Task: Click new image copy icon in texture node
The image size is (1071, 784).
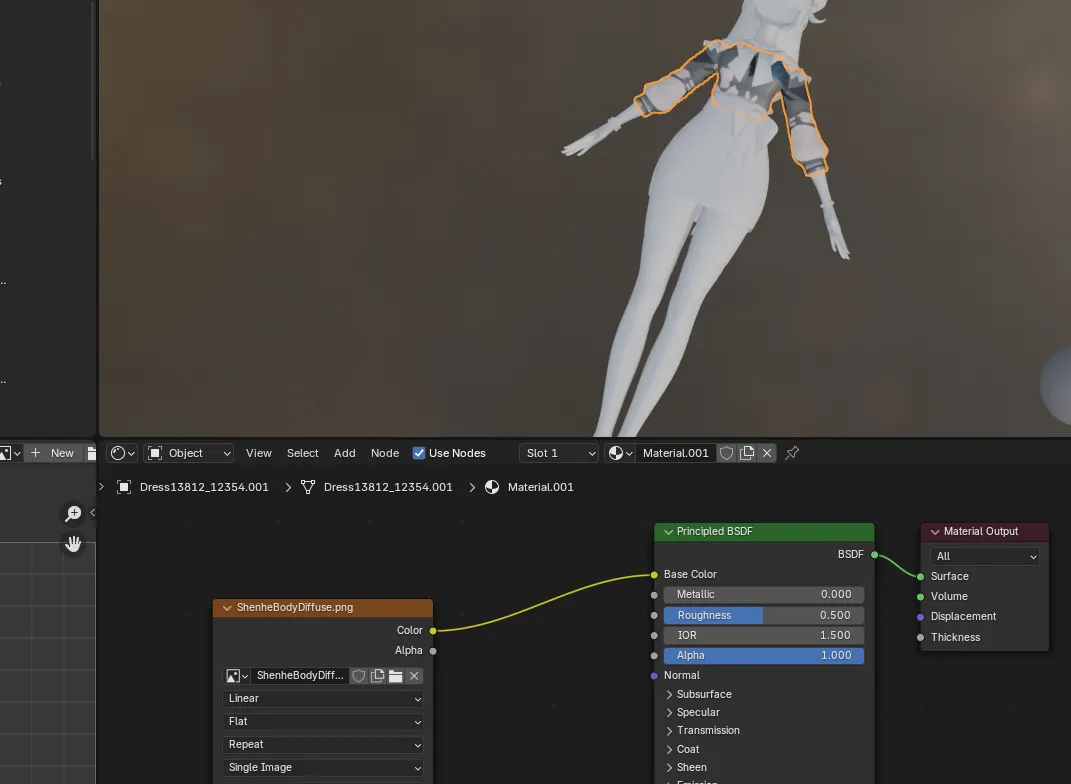Action: click(x=377, y=675)
